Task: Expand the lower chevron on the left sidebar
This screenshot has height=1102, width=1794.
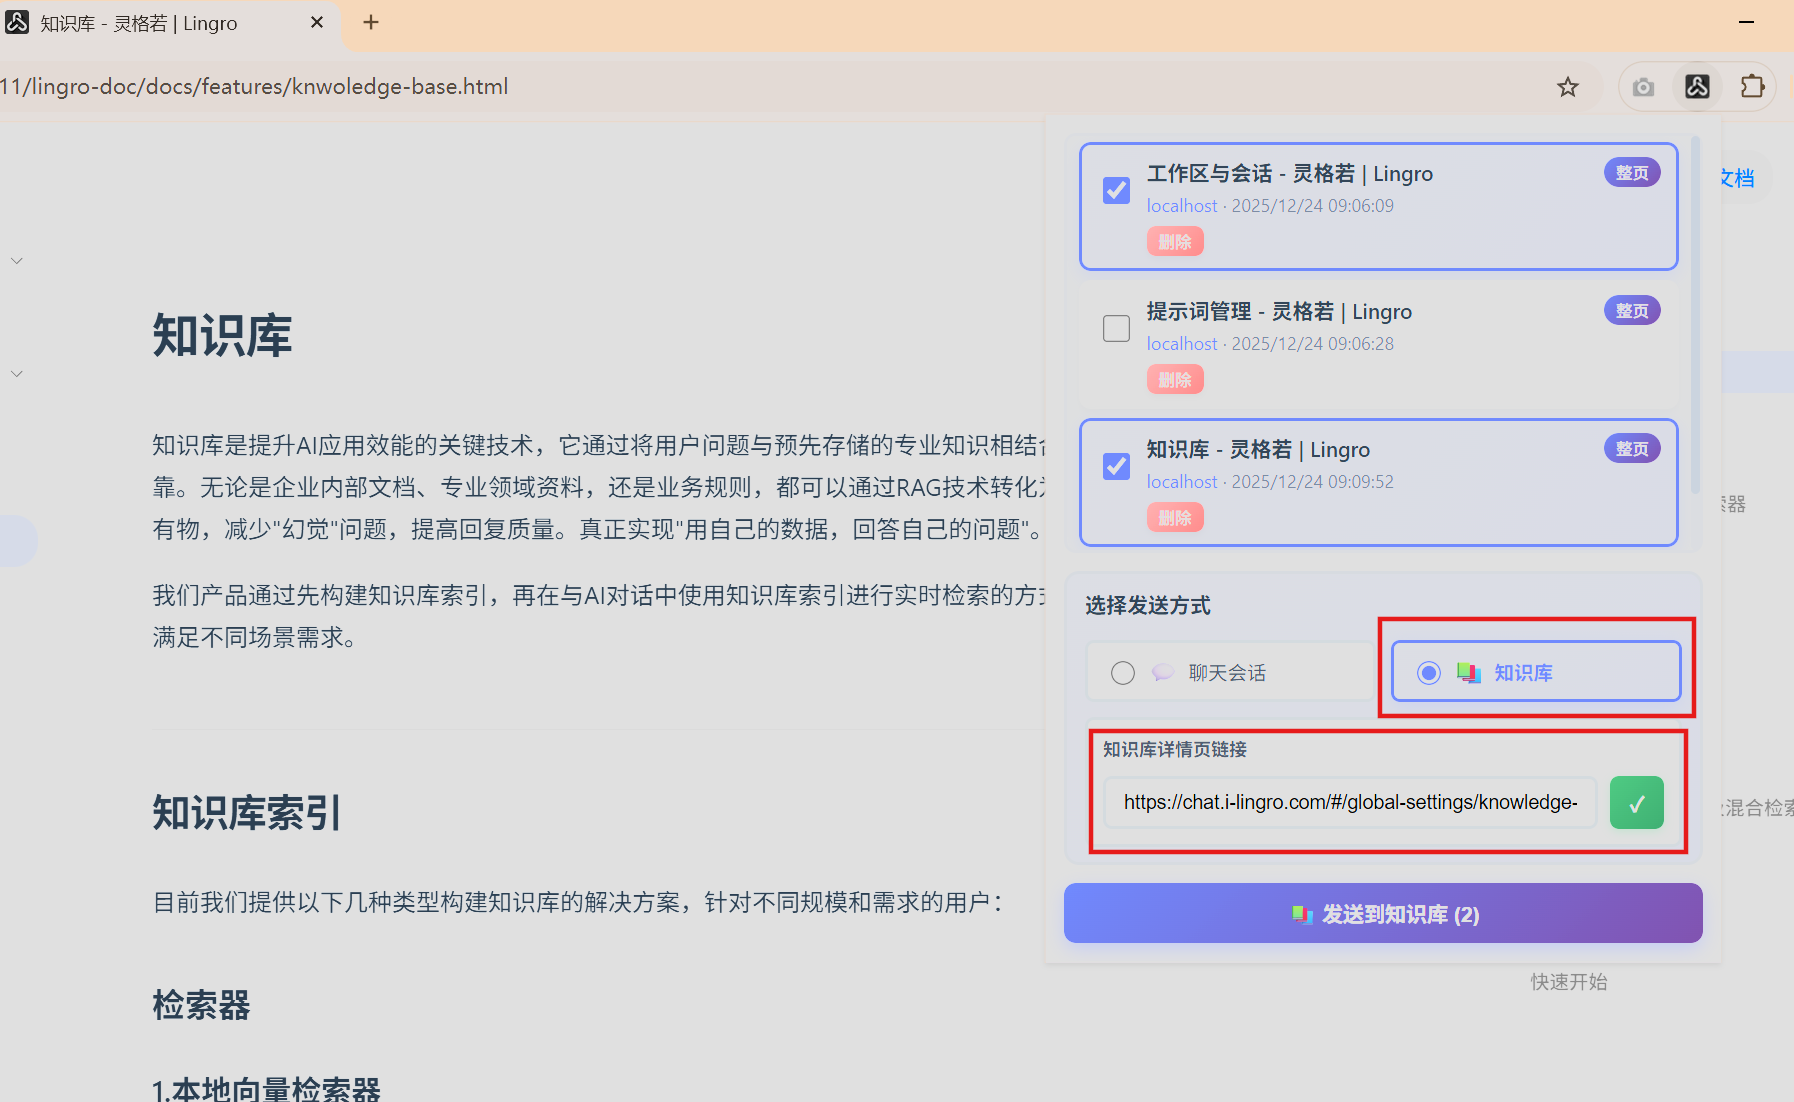Action: pos(16,372)
